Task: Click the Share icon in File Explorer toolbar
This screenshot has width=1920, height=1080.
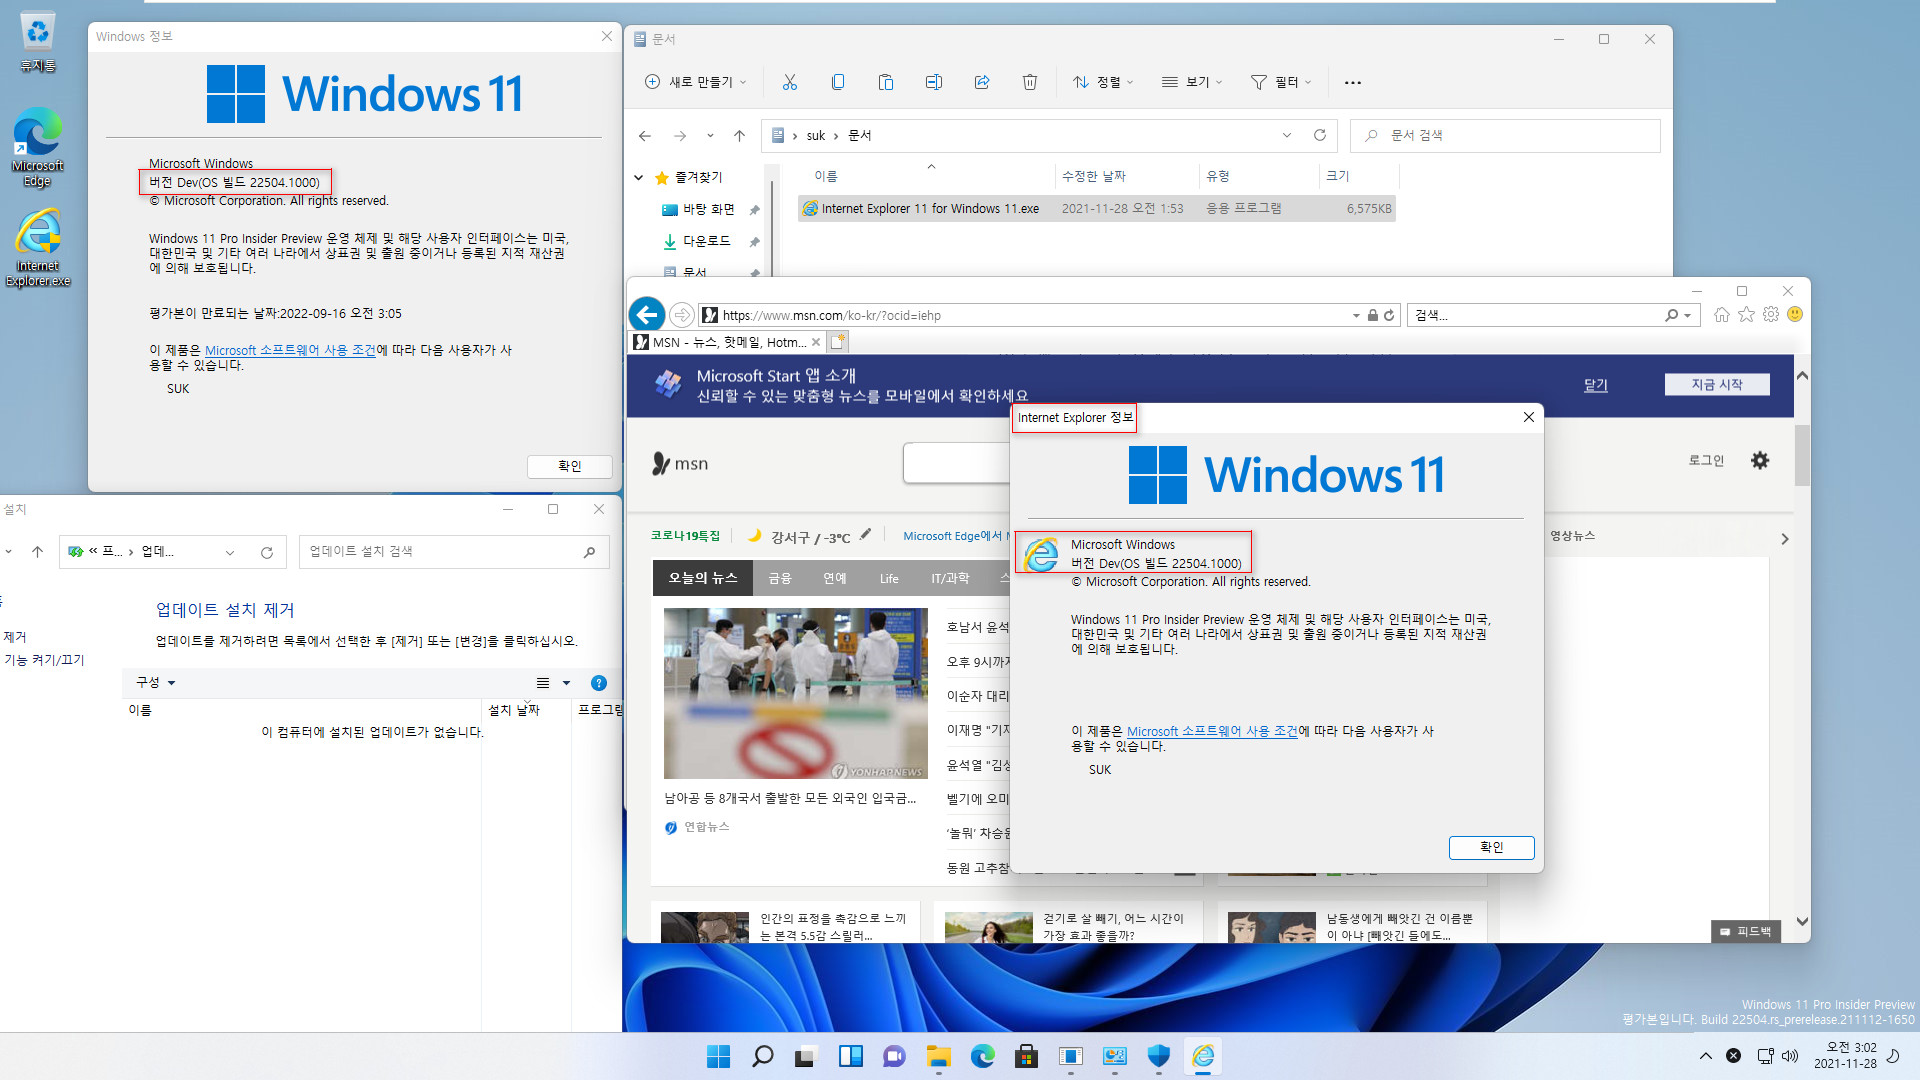Action: point(982,82)
